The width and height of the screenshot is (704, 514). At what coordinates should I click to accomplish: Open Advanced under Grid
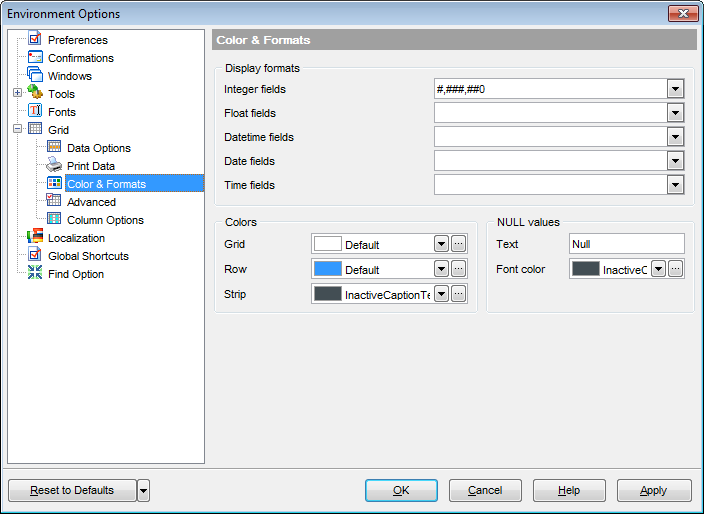click(91, 202)
